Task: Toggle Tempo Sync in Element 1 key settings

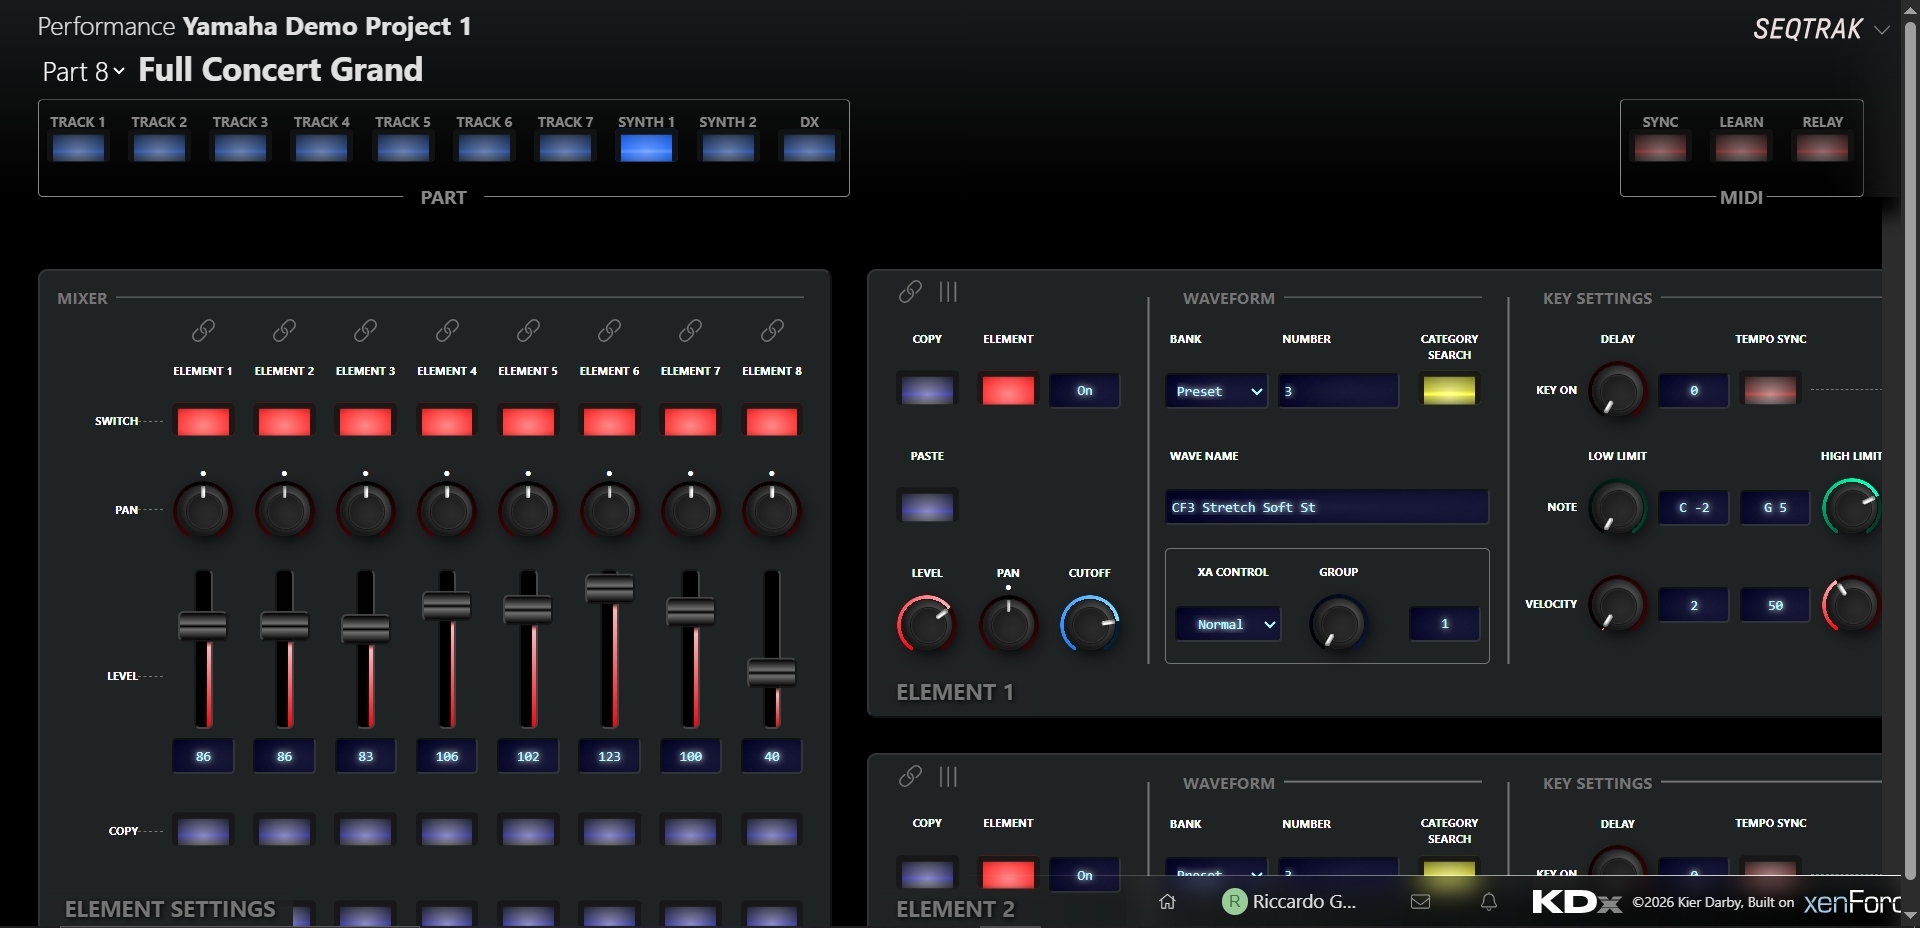Action: point(1769,390)
